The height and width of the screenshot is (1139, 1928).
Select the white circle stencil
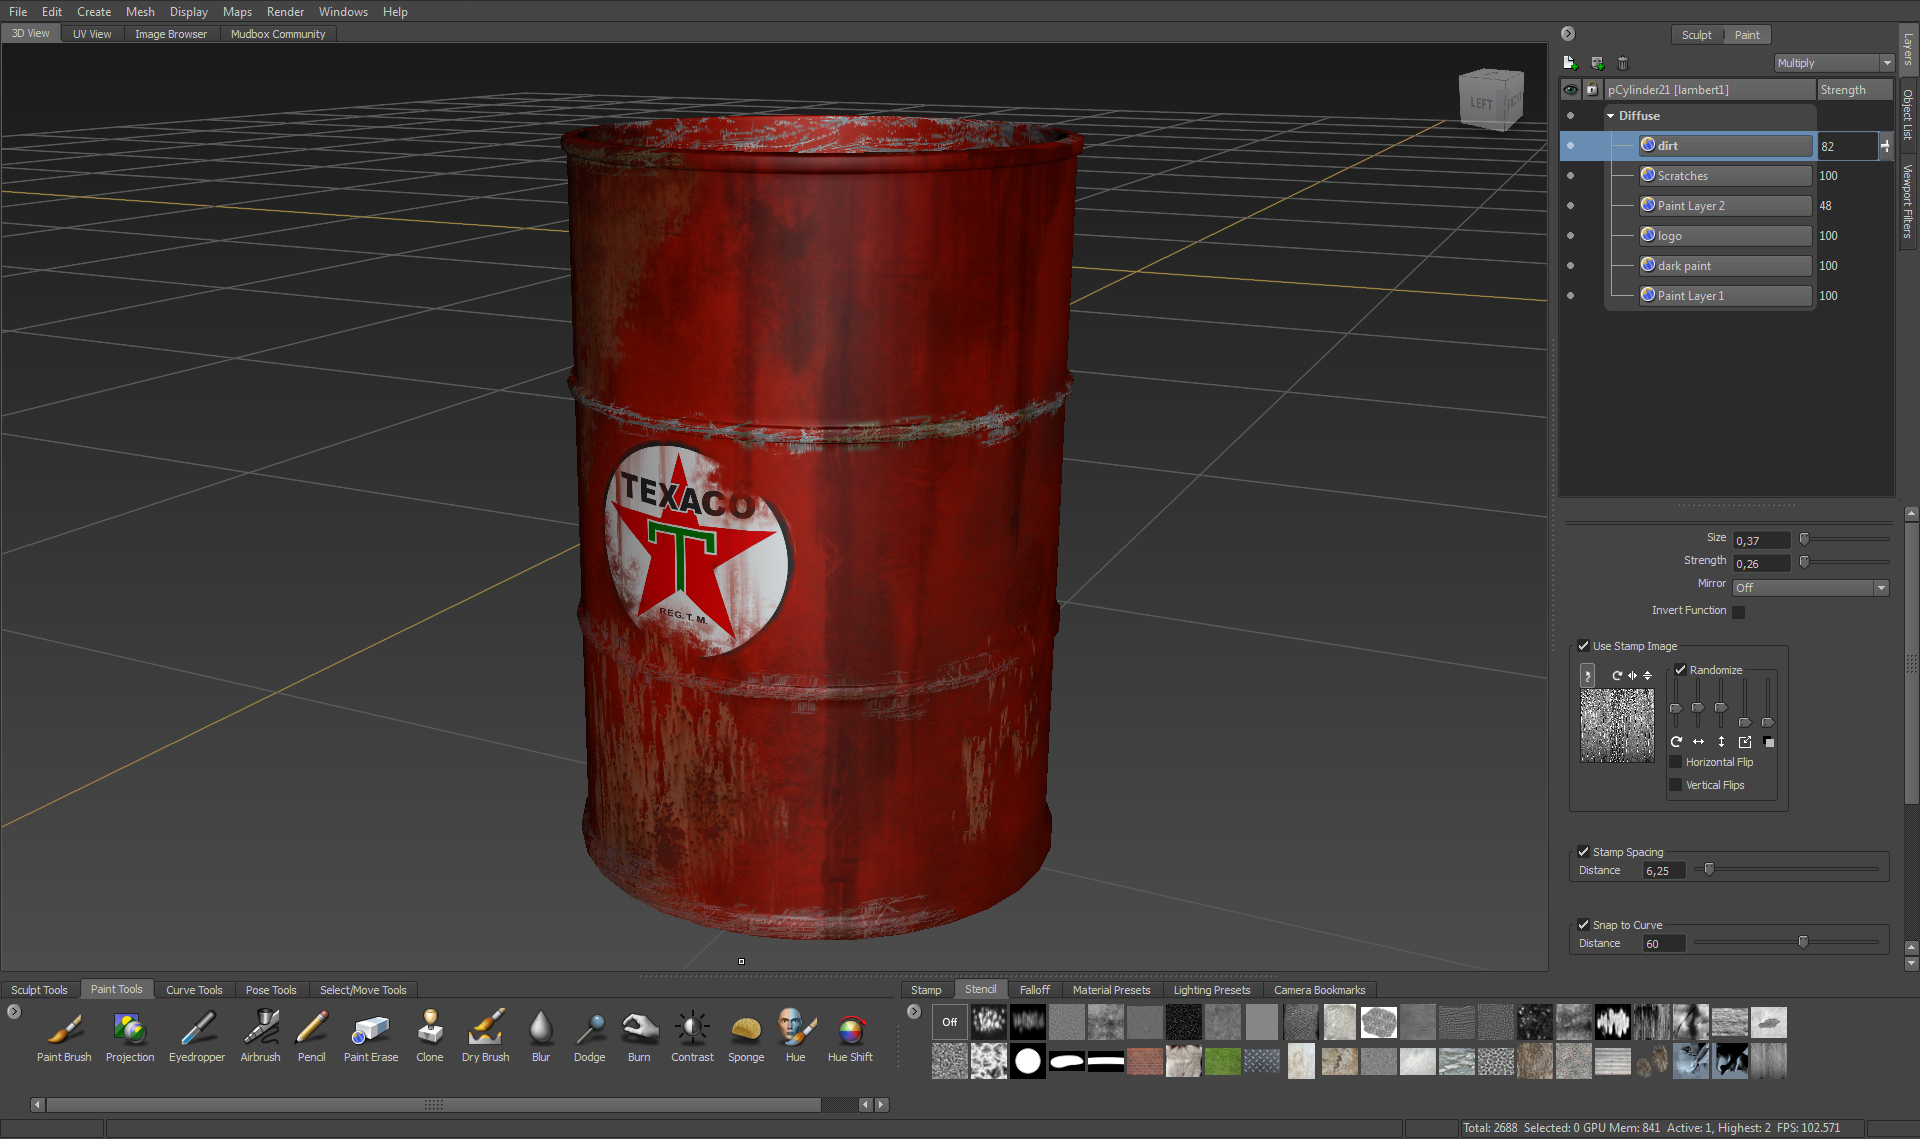point(1027,1061)
